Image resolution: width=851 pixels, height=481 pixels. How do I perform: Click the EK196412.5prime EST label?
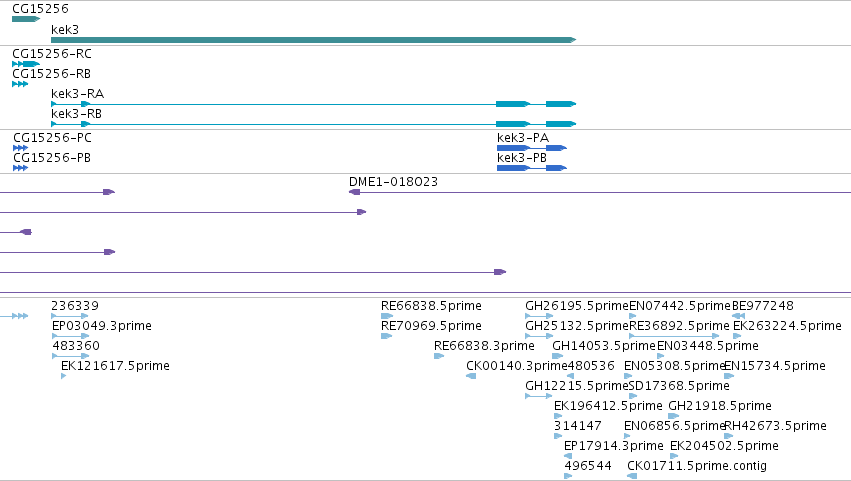coord(608,406)
